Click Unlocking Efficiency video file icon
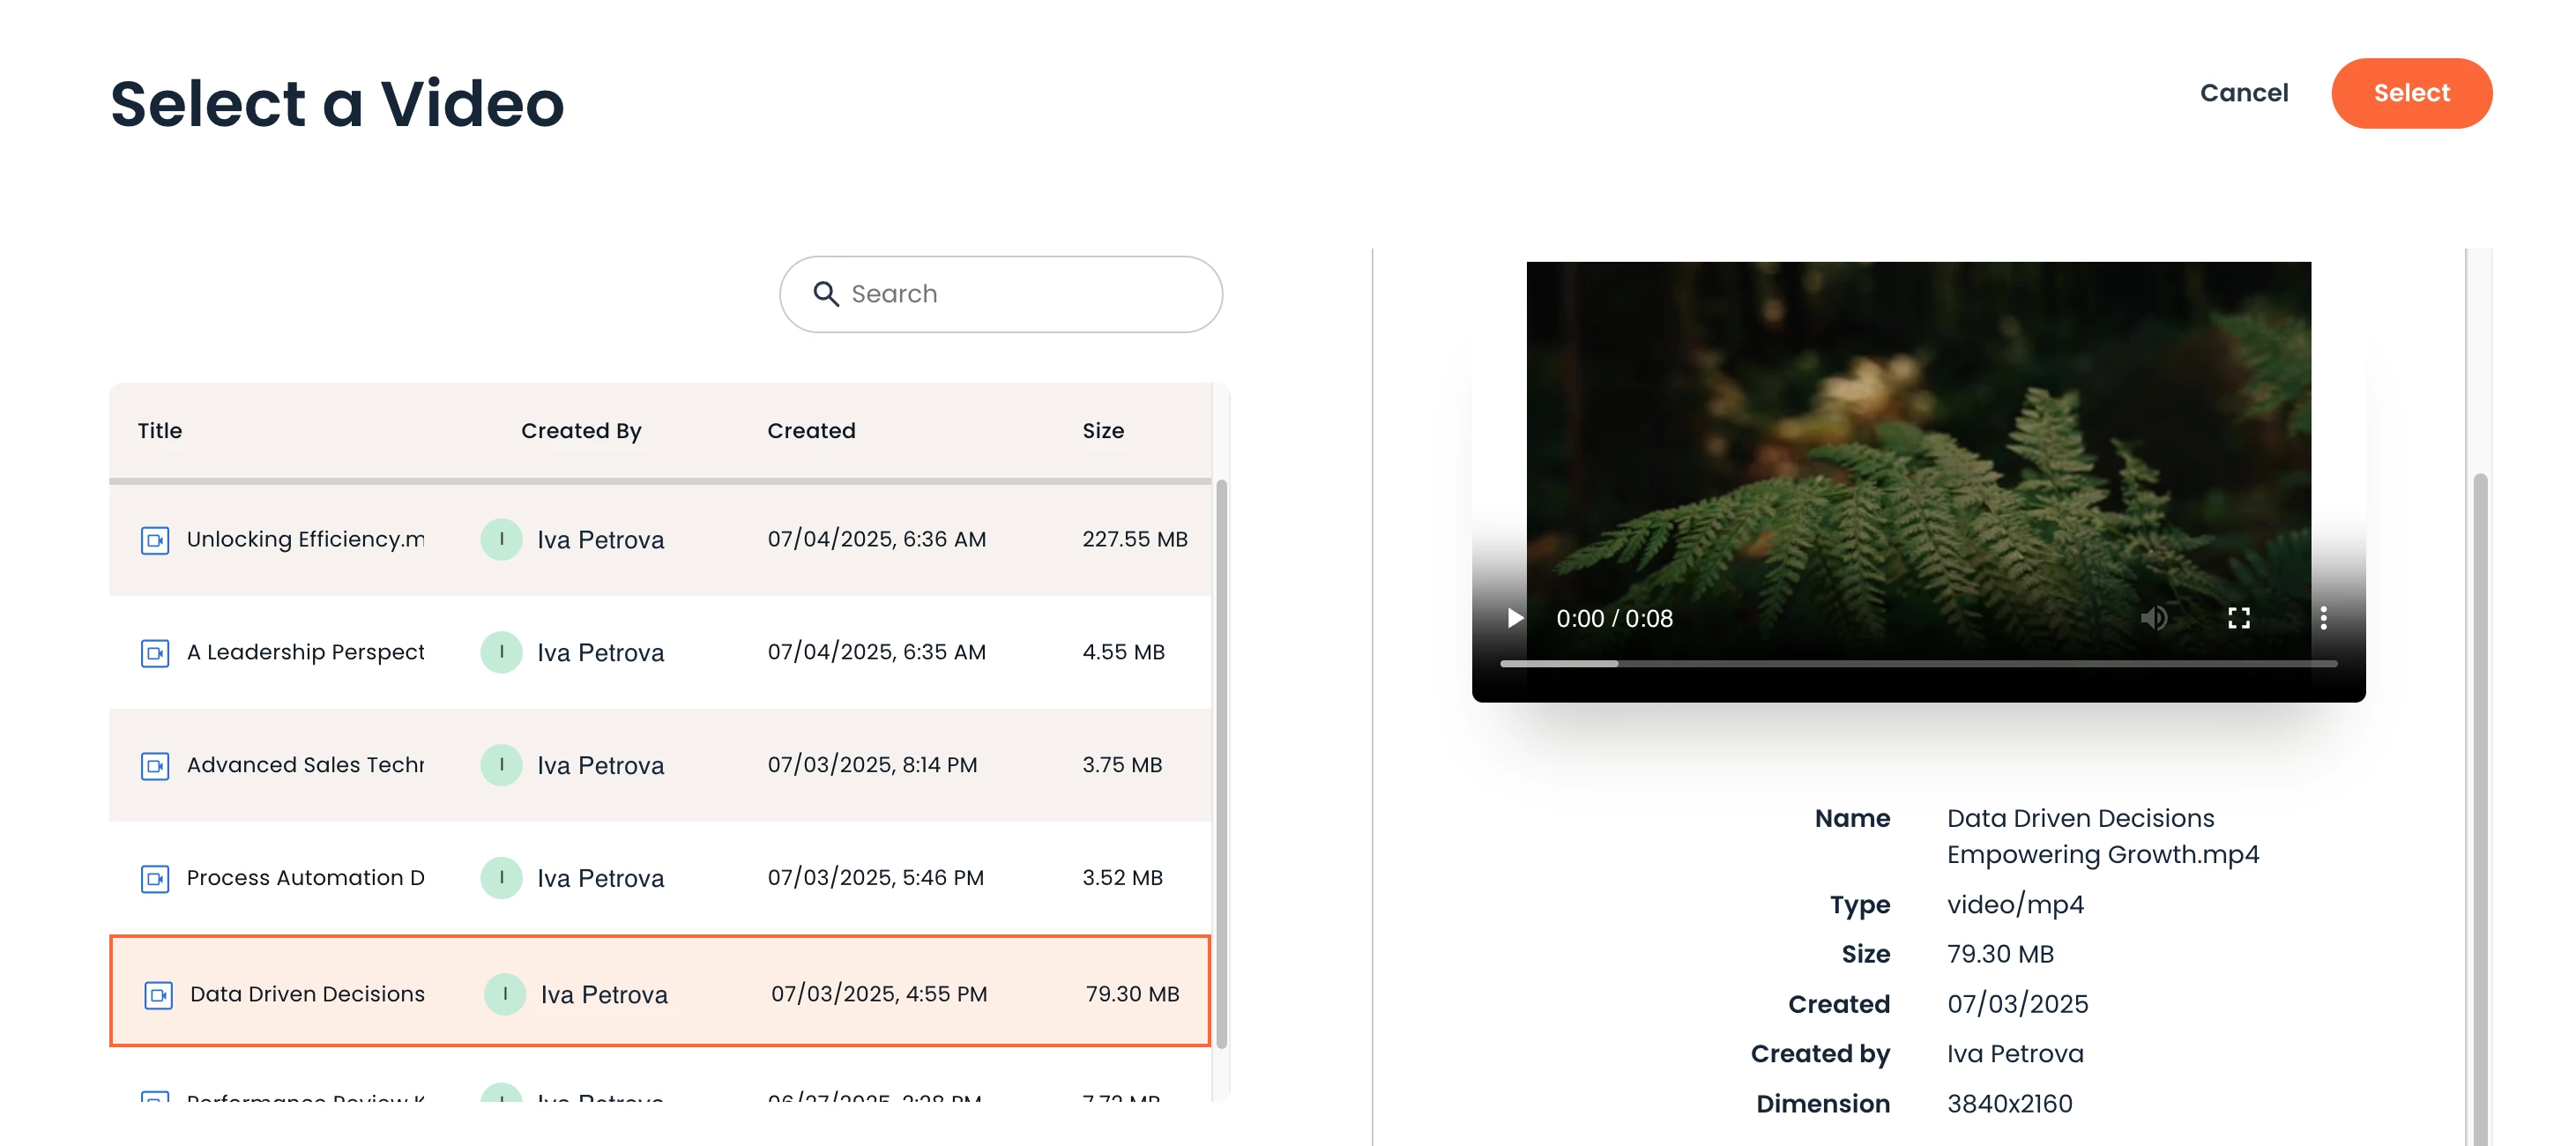 coord(155,540)
